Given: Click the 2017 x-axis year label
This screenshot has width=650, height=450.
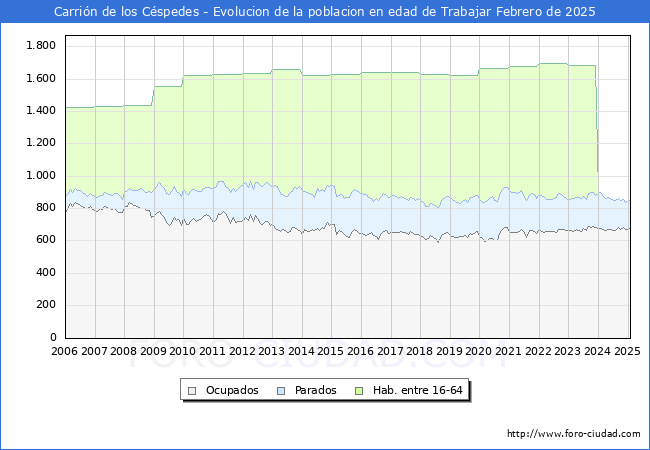Looking at the screenshot, I should point(390,351).
